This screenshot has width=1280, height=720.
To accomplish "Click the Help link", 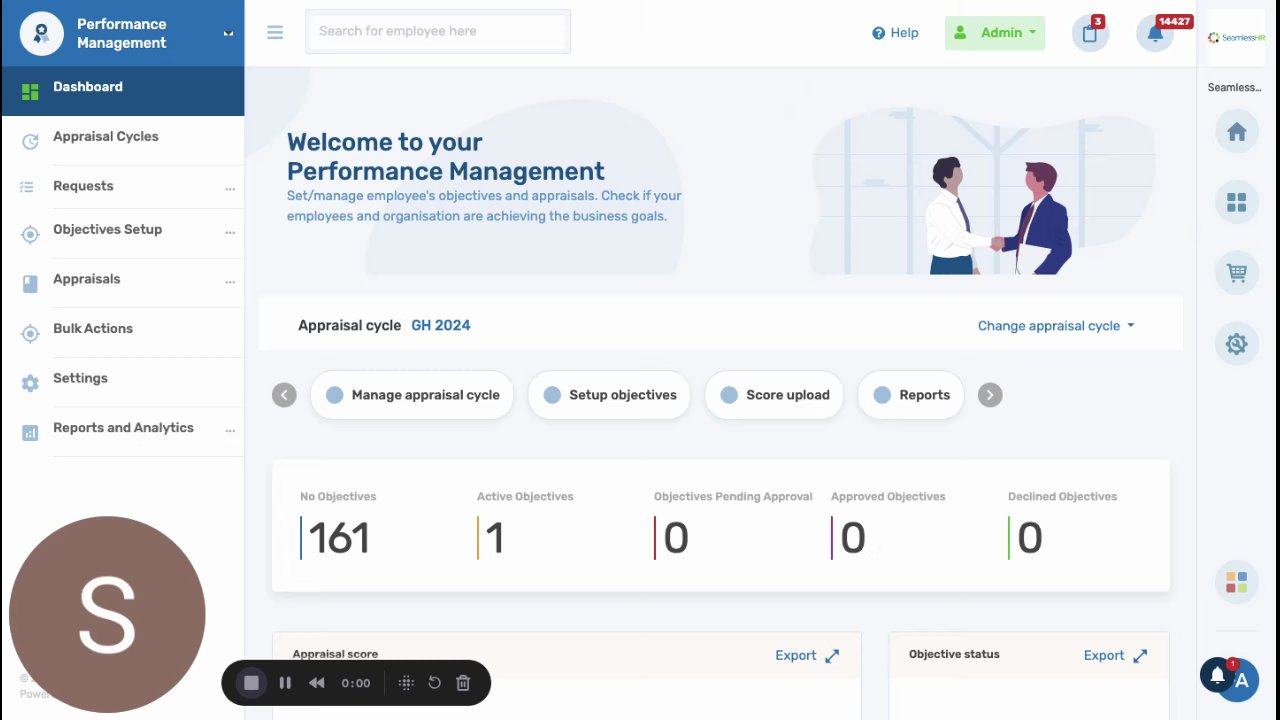I will click(x=895, y=33).
